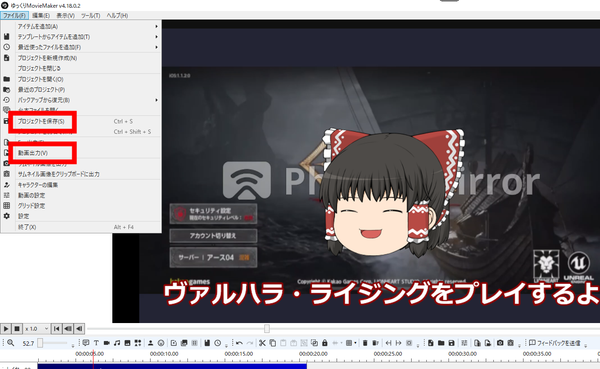Expand テンプレートからアイテムを追加(T) submenu
600x369 pixels.
coord(81,37)
